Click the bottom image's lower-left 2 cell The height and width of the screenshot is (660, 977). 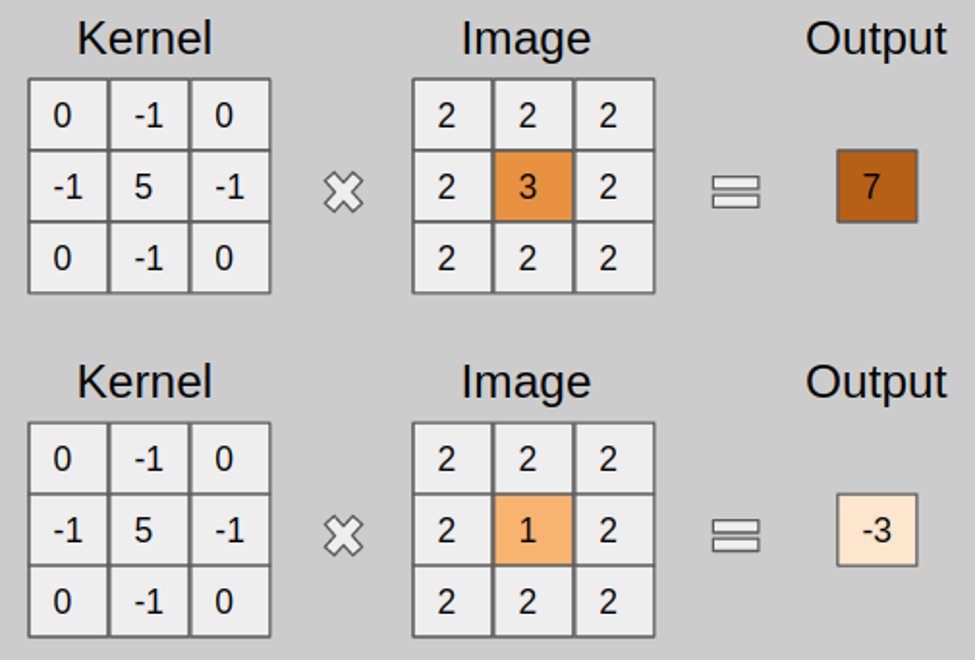click(x=452, y=601)
